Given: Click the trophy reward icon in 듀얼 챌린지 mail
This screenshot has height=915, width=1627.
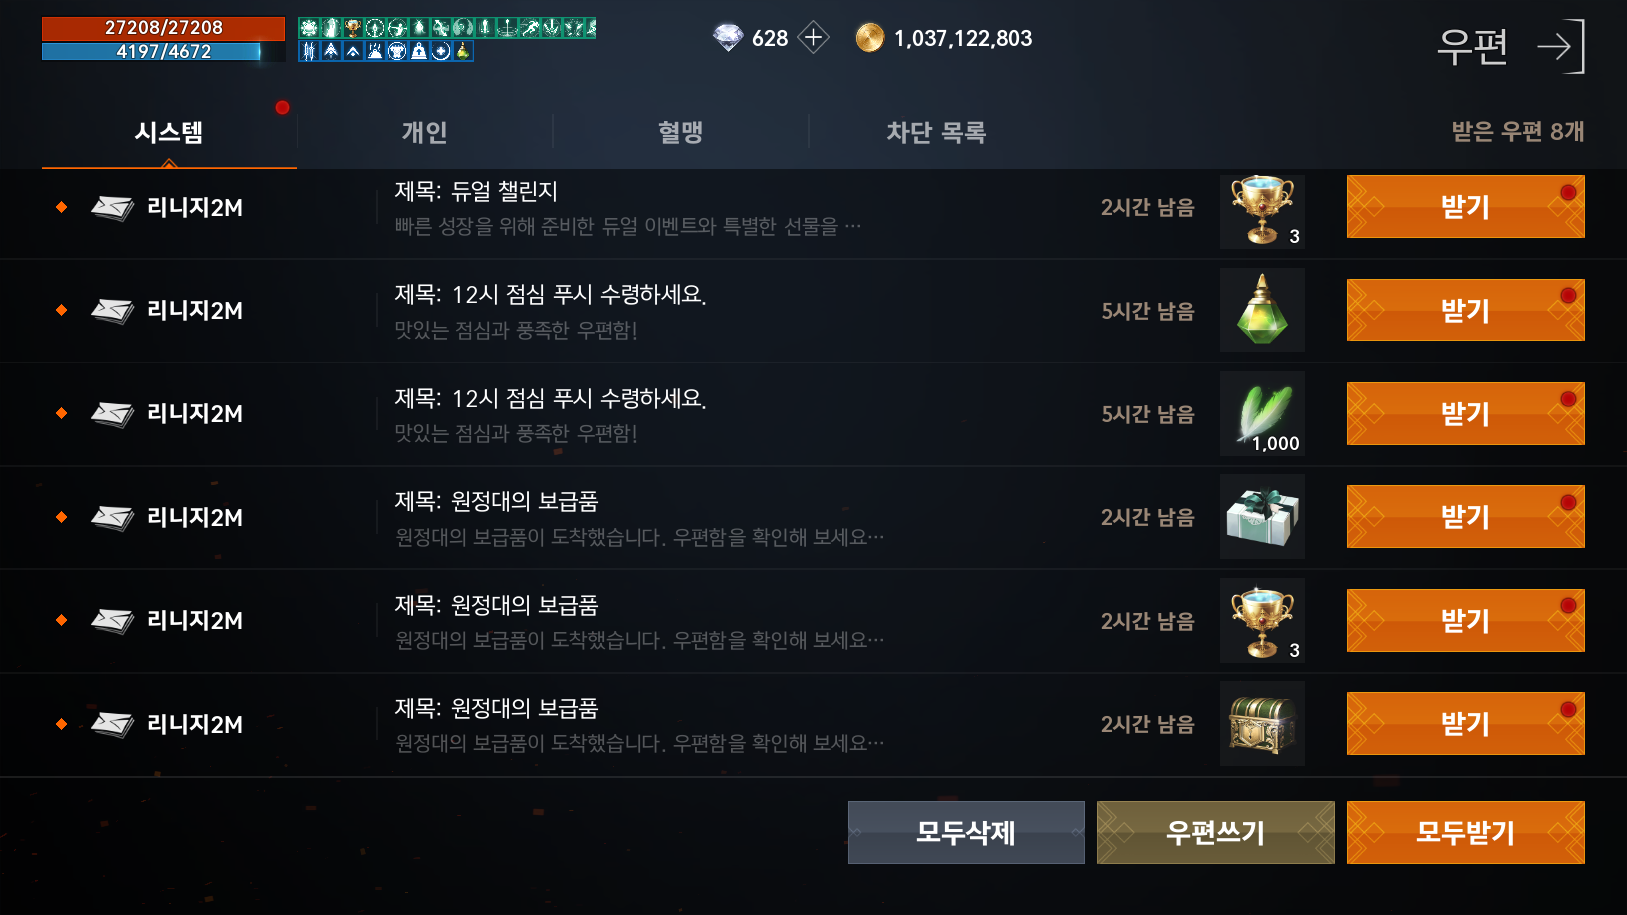Looking at the screenshot, I should click(x=1262, y=211).
